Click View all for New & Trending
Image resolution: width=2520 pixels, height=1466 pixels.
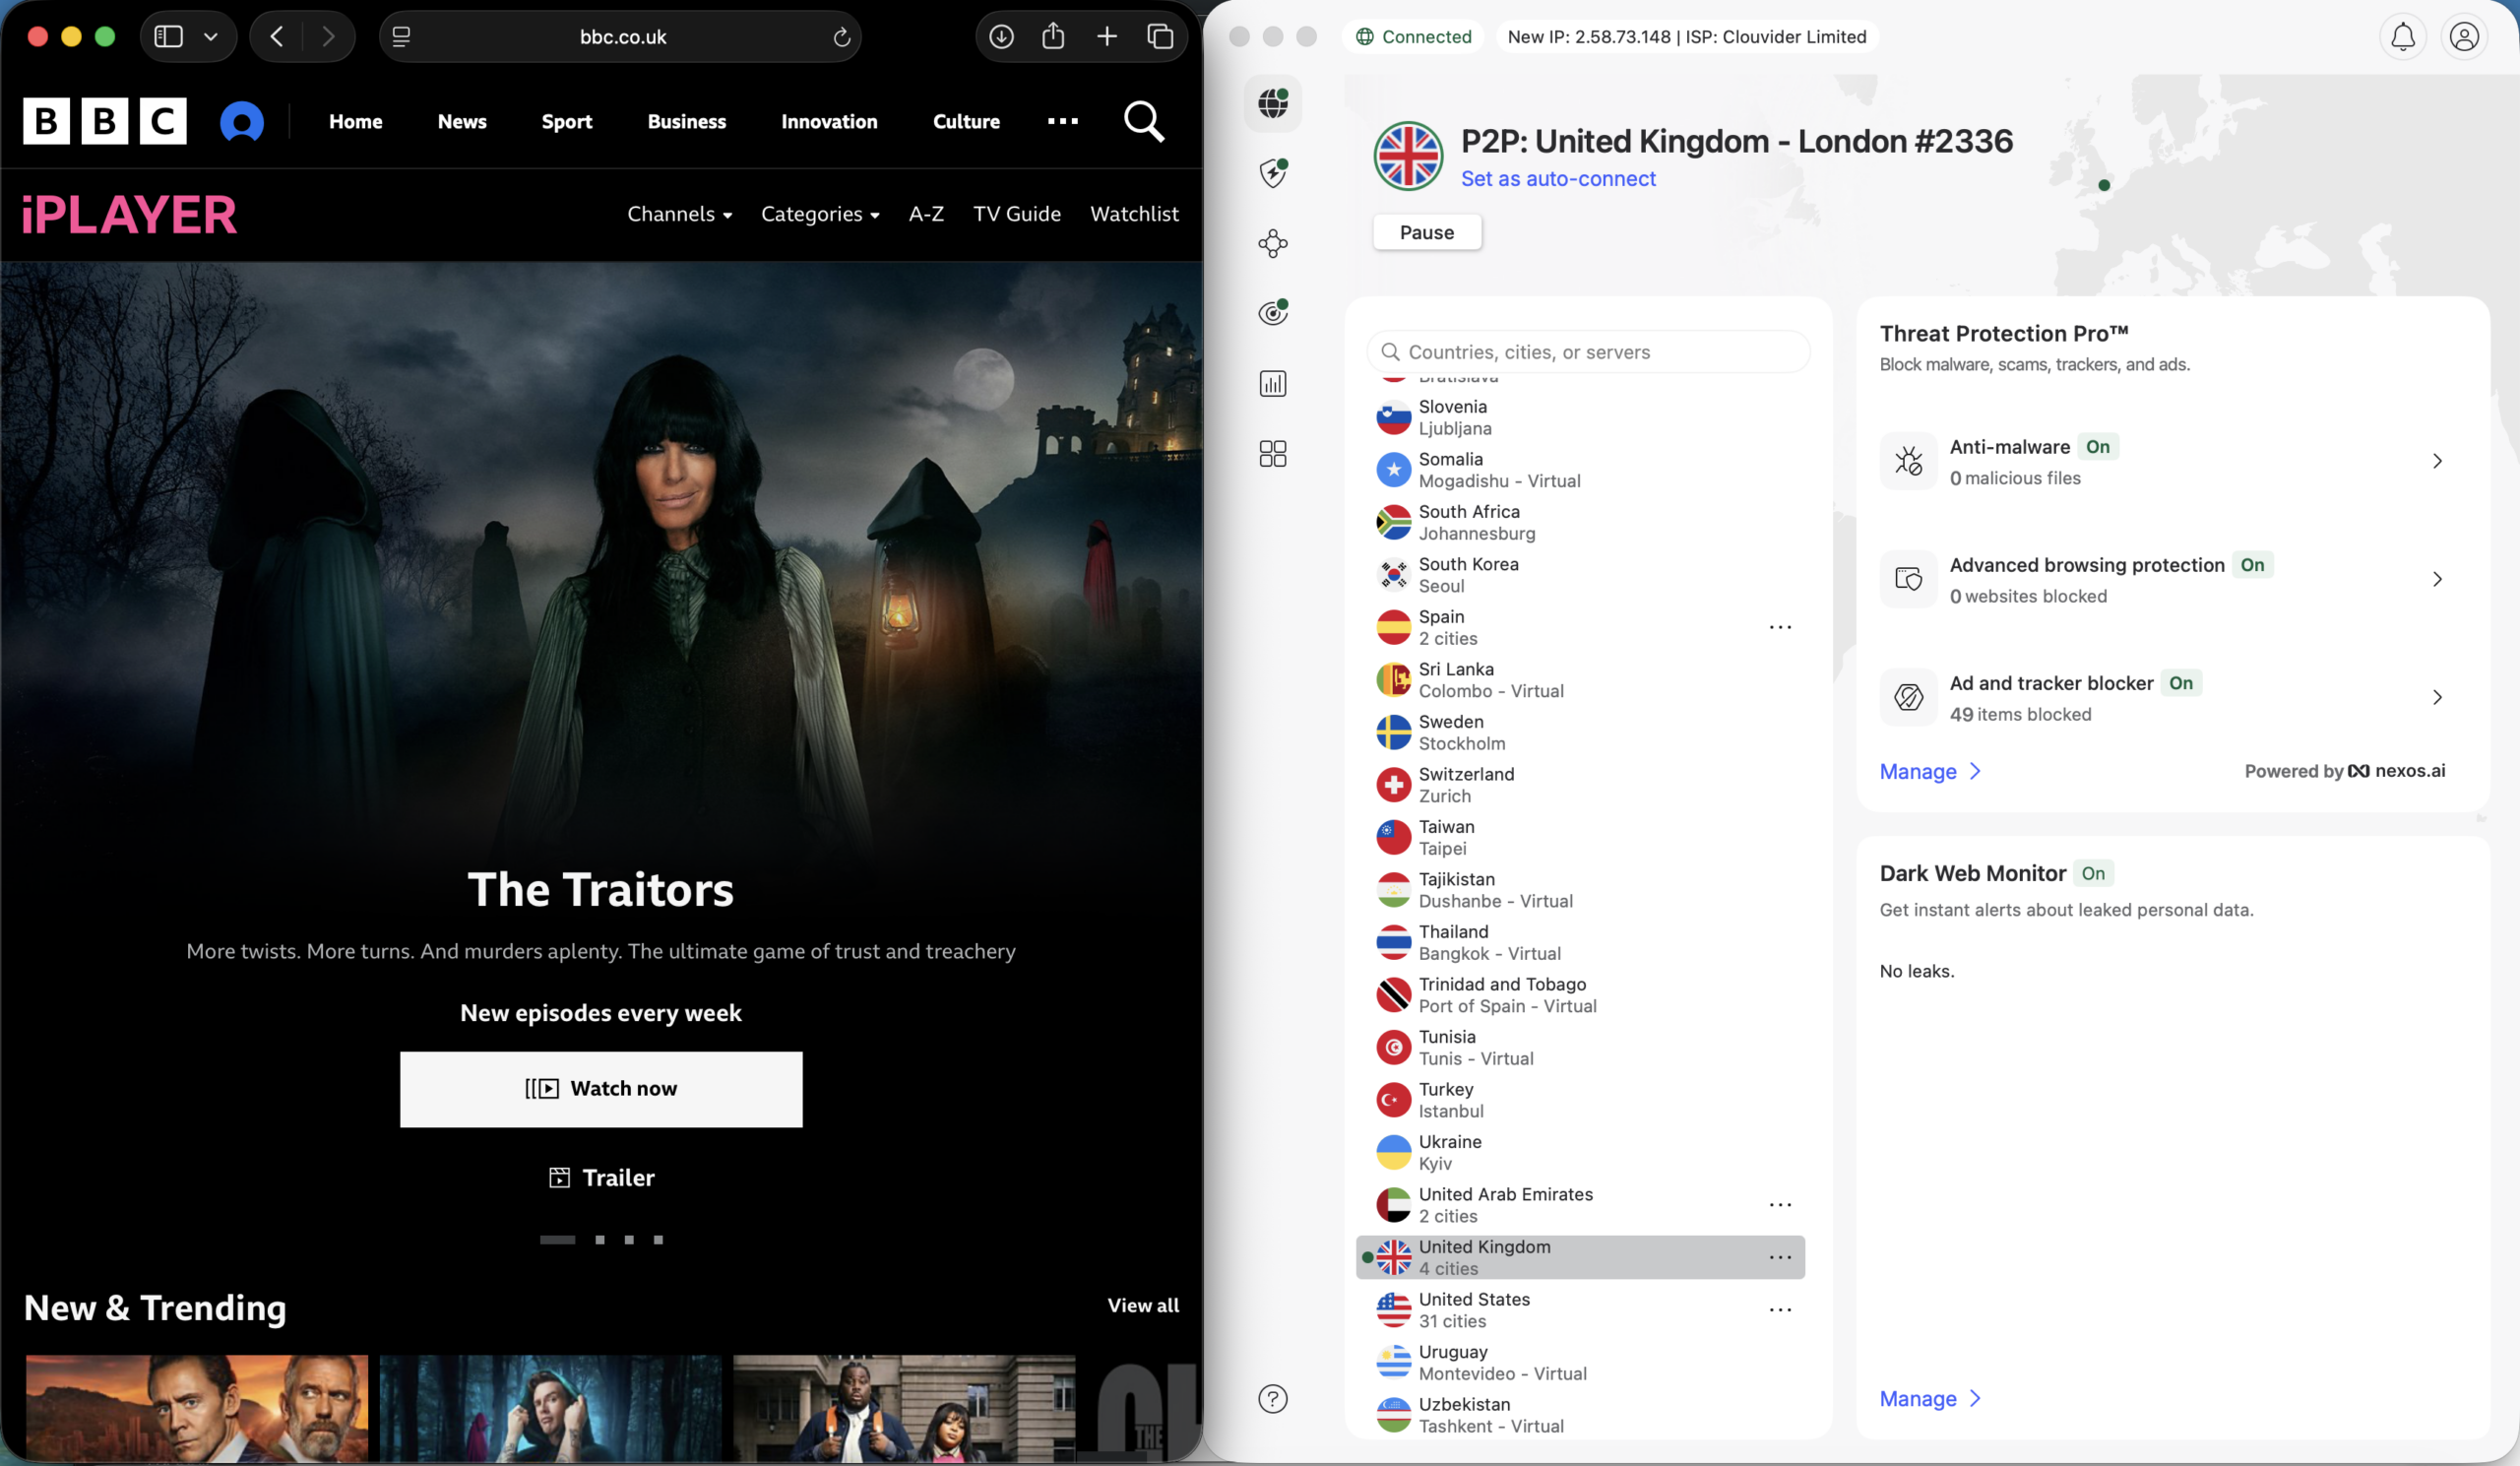click(x=1143, y=1306)
